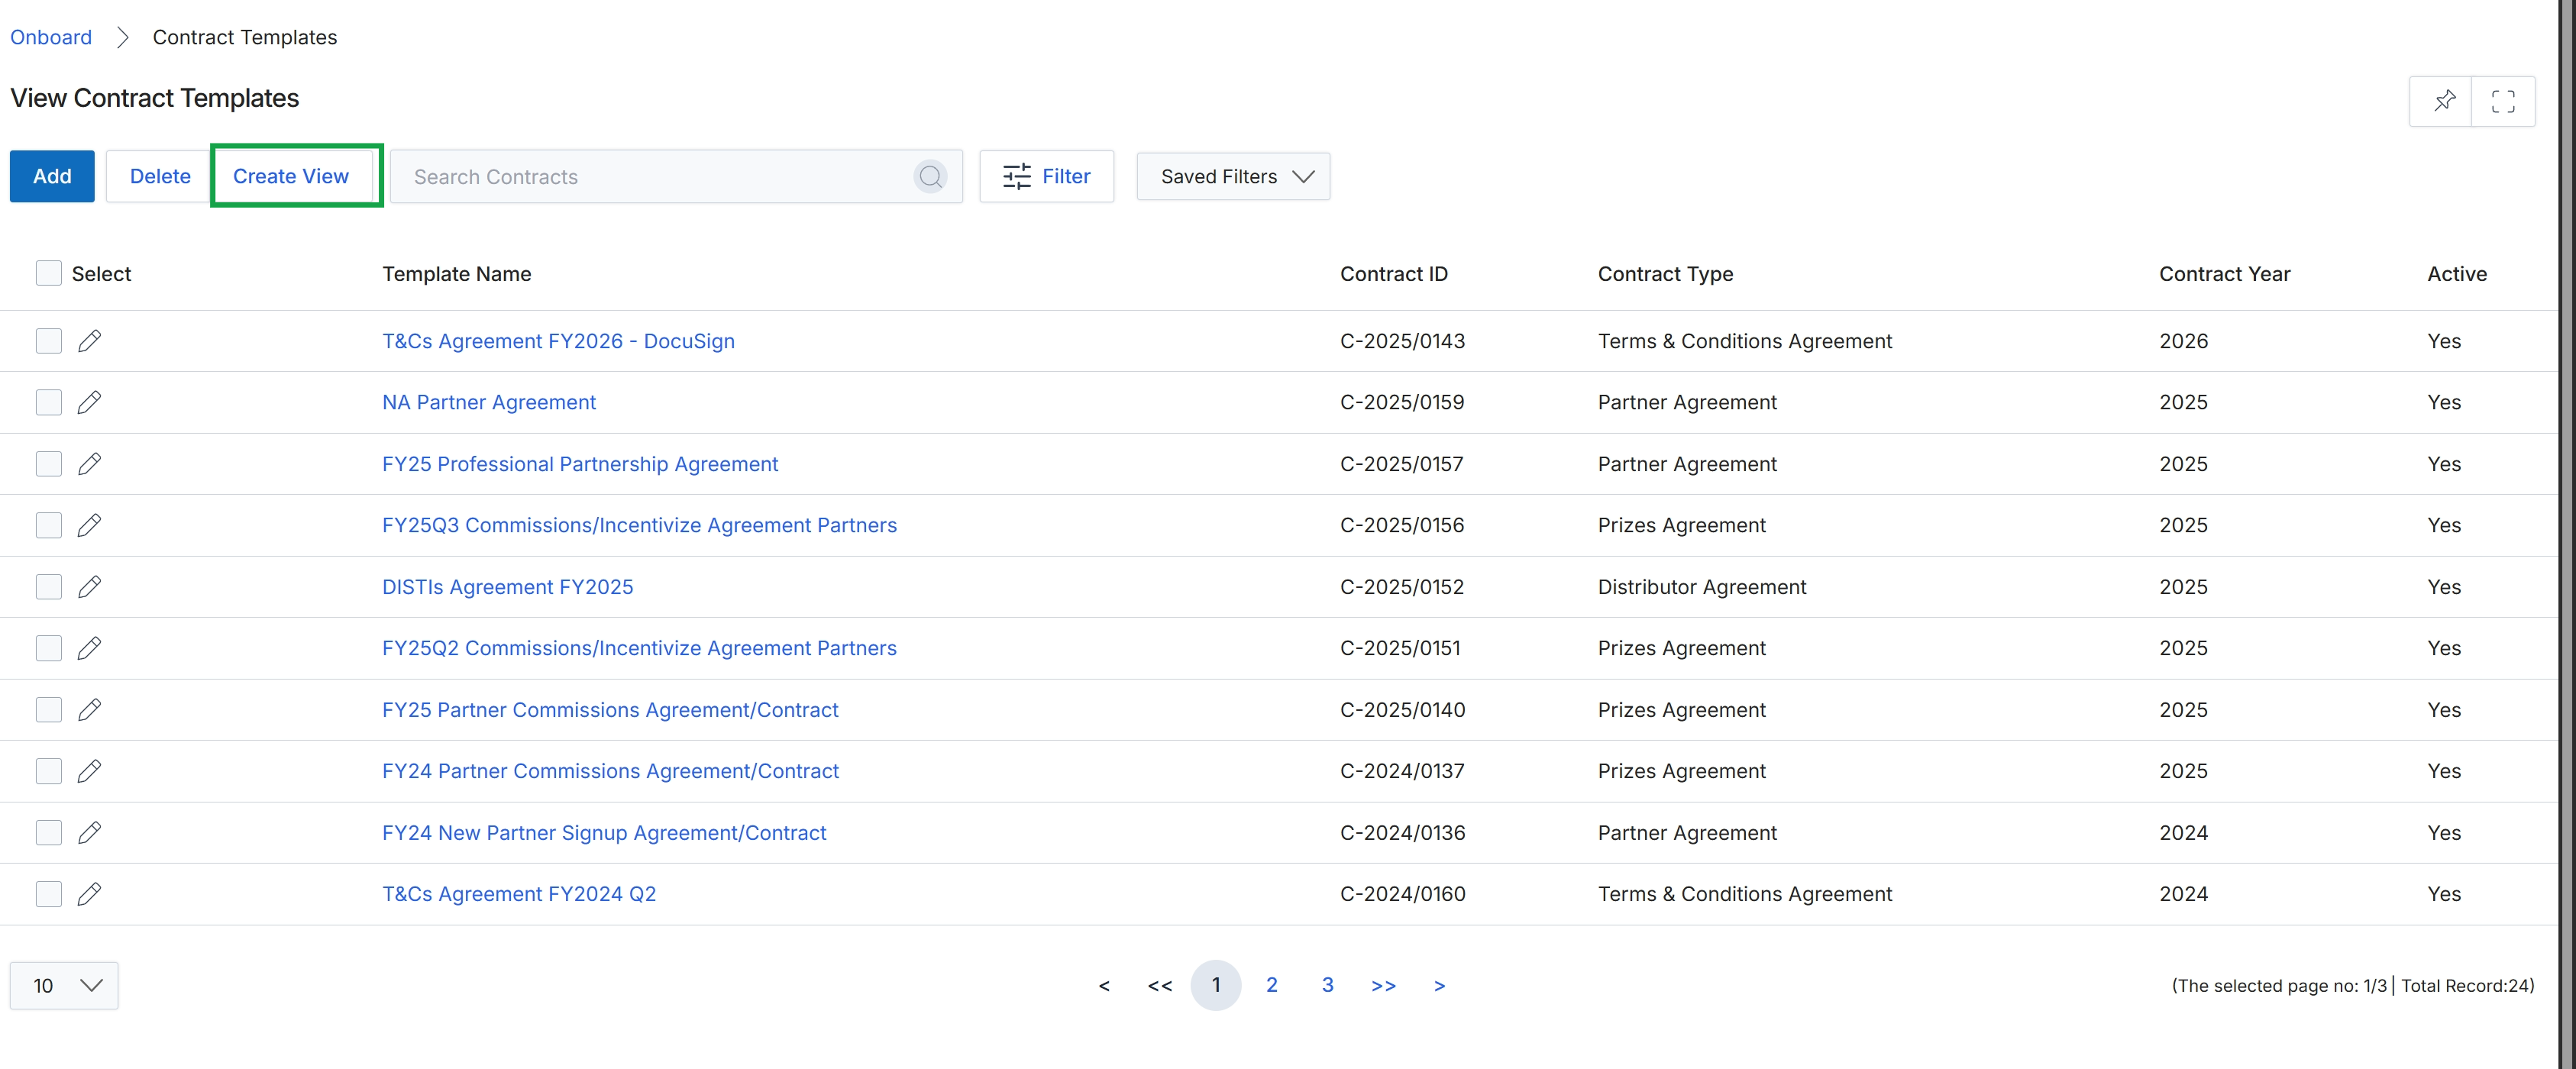Open FY24 New Partner Signup Agreement/Contract link

604,833
